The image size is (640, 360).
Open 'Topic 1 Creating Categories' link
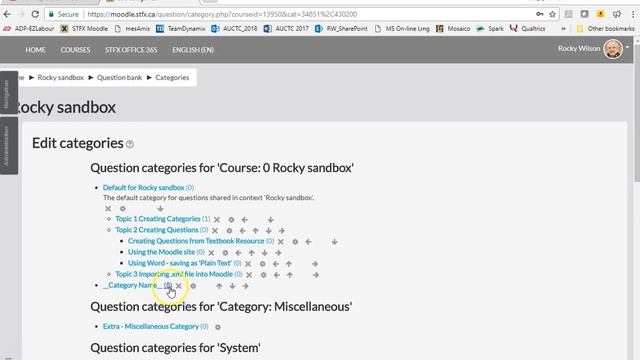(158, 219)
